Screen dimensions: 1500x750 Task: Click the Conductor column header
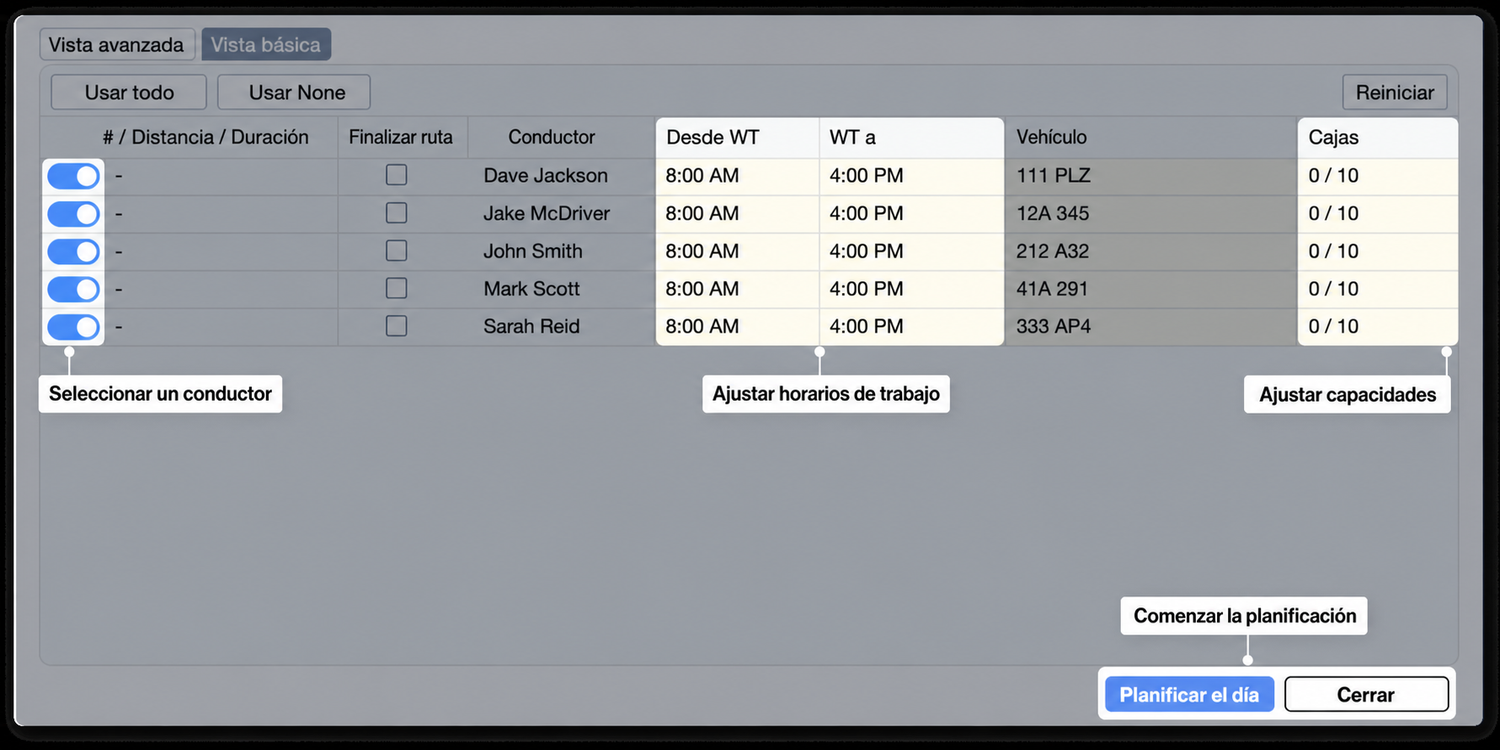[552, 137]
